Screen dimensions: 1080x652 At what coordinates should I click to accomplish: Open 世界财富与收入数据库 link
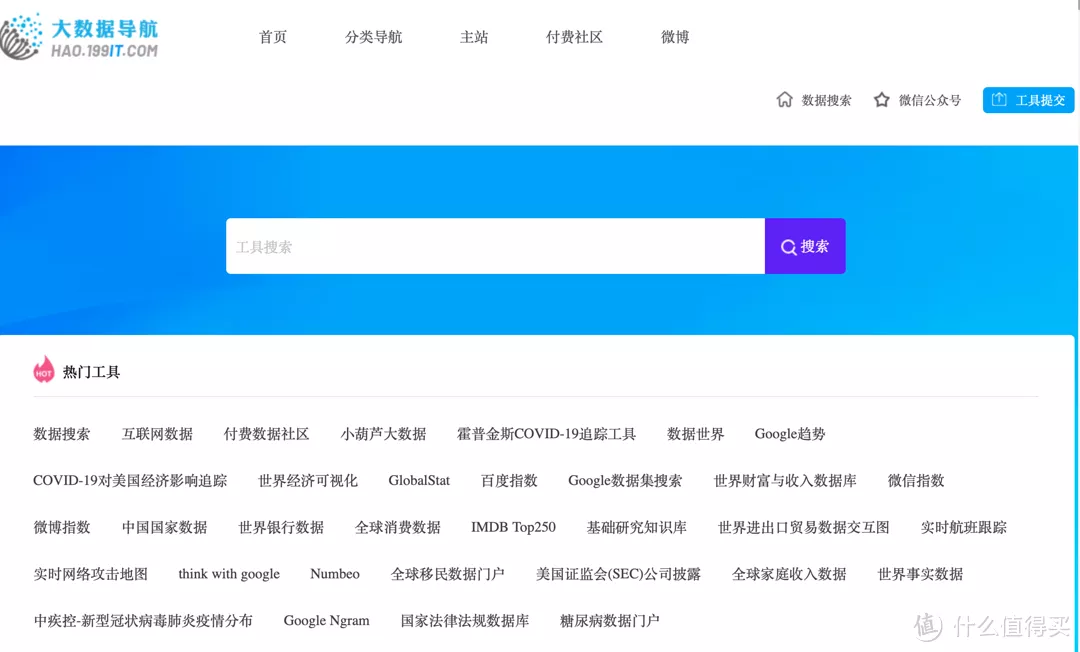(x=785, y=481)
